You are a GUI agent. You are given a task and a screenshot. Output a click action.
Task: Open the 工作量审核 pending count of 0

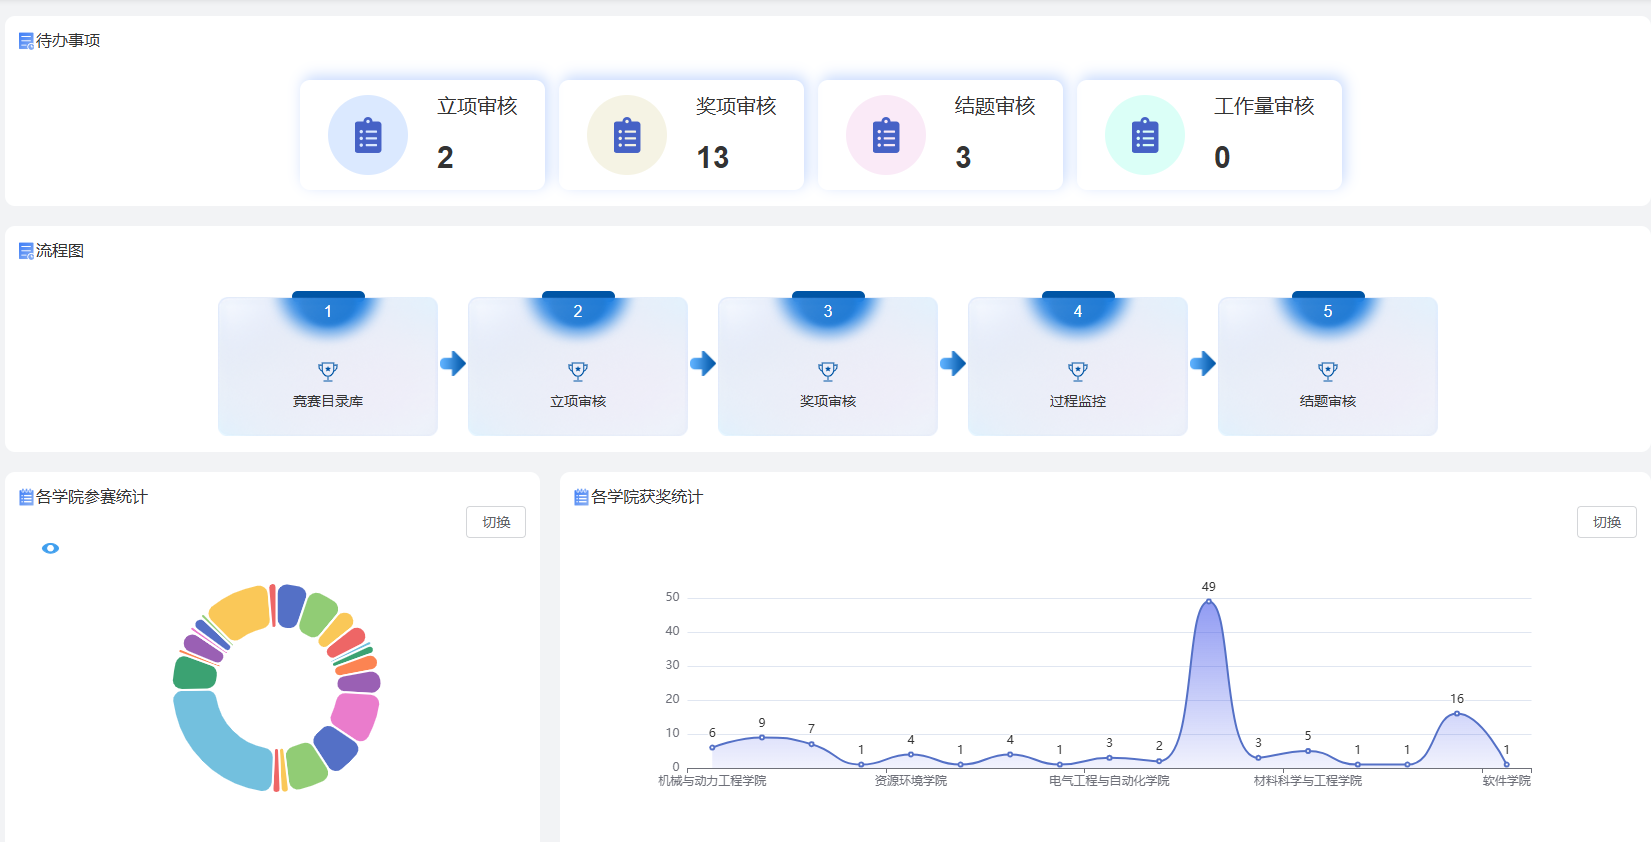(1222, 157)
